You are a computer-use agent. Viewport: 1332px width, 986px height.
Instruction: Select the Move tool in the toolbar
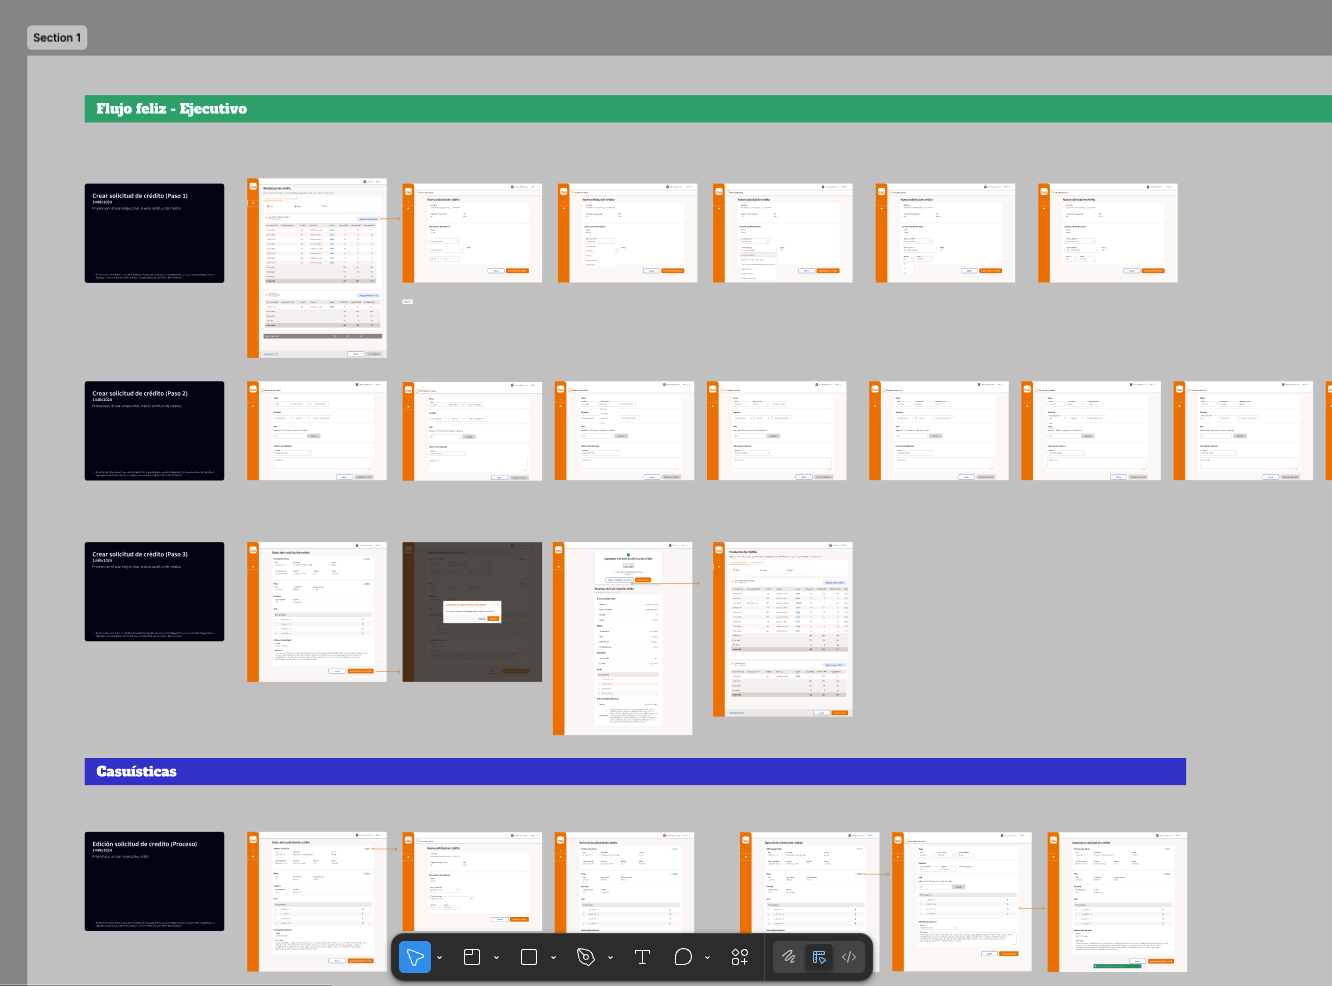point(415,957)
